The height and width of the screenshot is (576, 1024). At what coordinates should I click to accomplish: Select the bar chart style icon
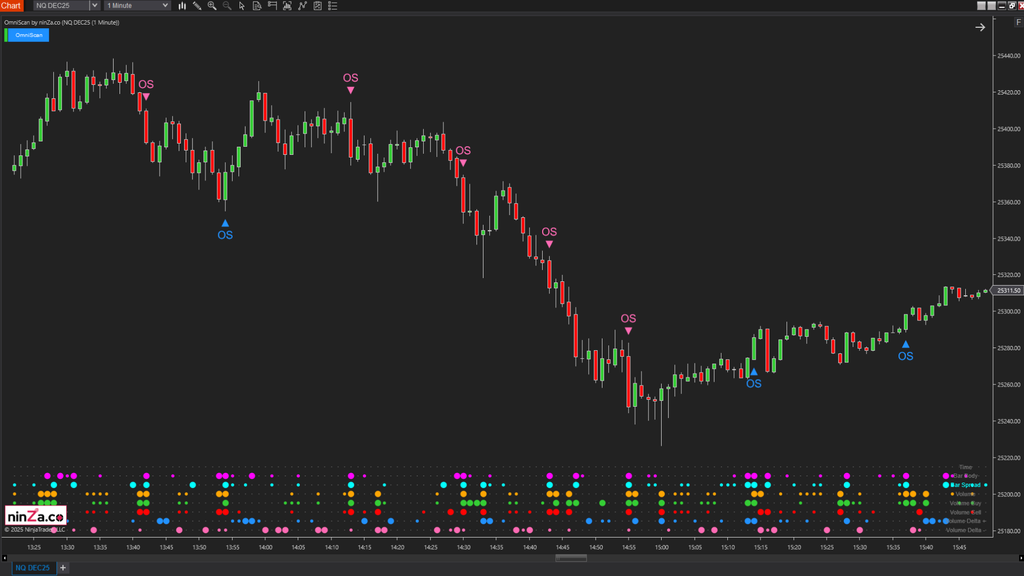pyautogui.click(x=183, y=5)
